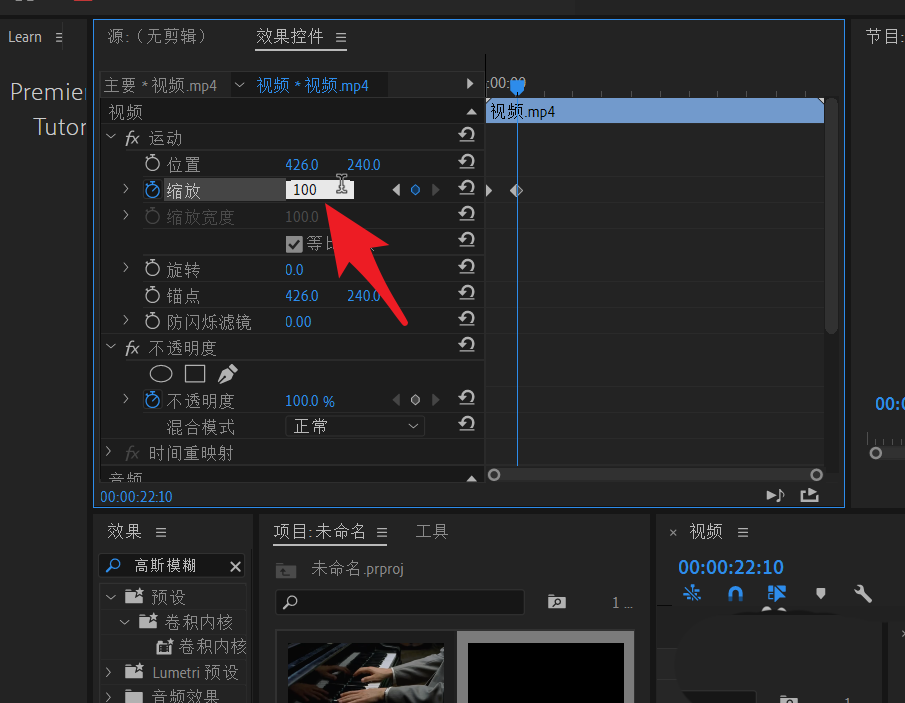Screen dimensions: 905x703
Task: Expand the 时间重映射 effect
Action: (109, 452)
